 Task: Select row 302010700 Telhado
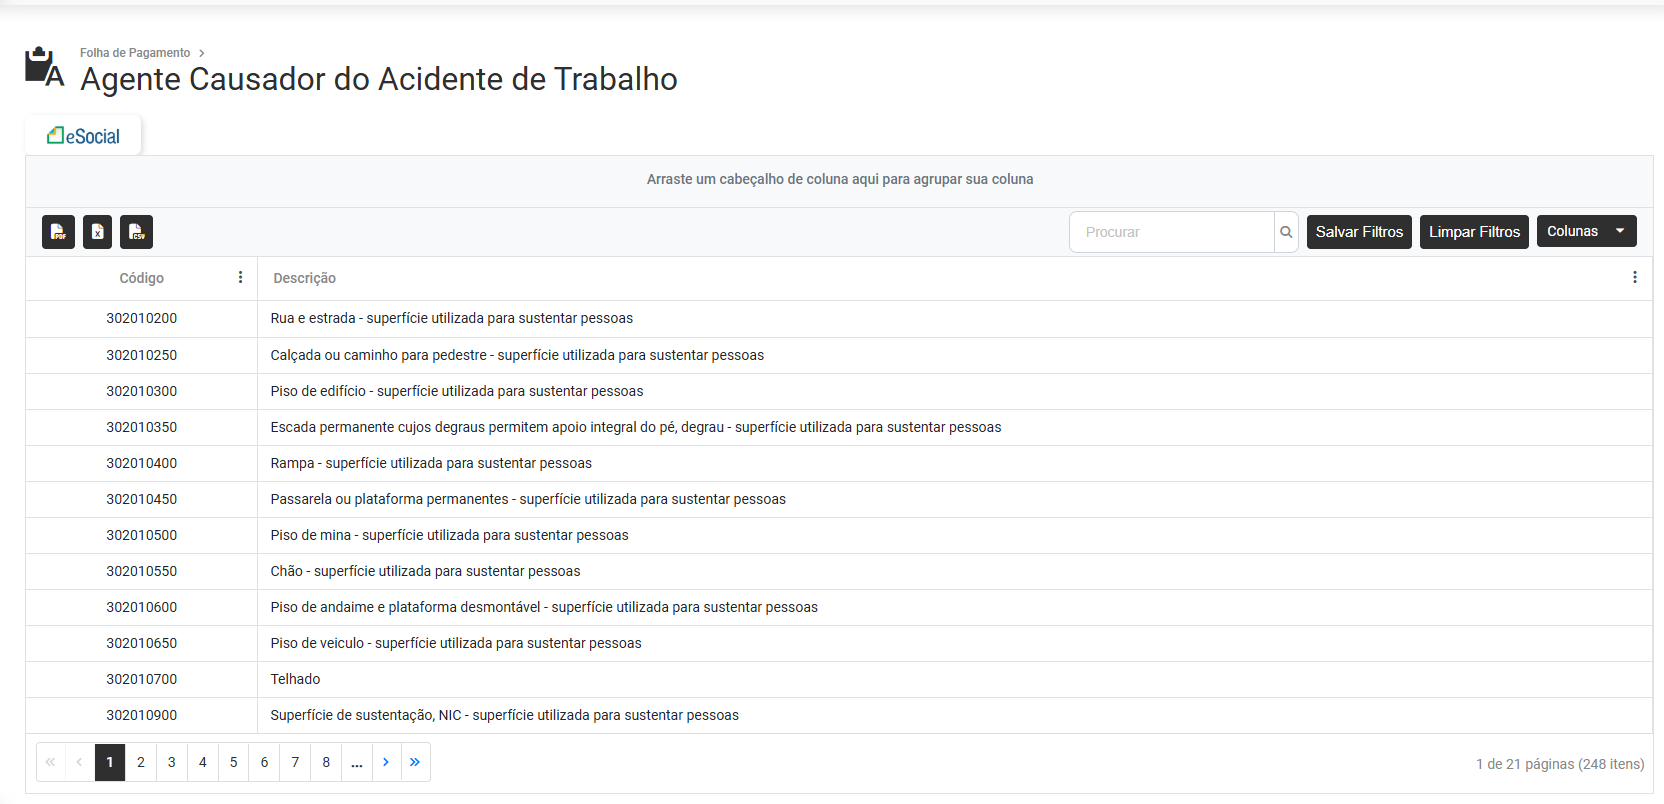(x=839, y=679)
